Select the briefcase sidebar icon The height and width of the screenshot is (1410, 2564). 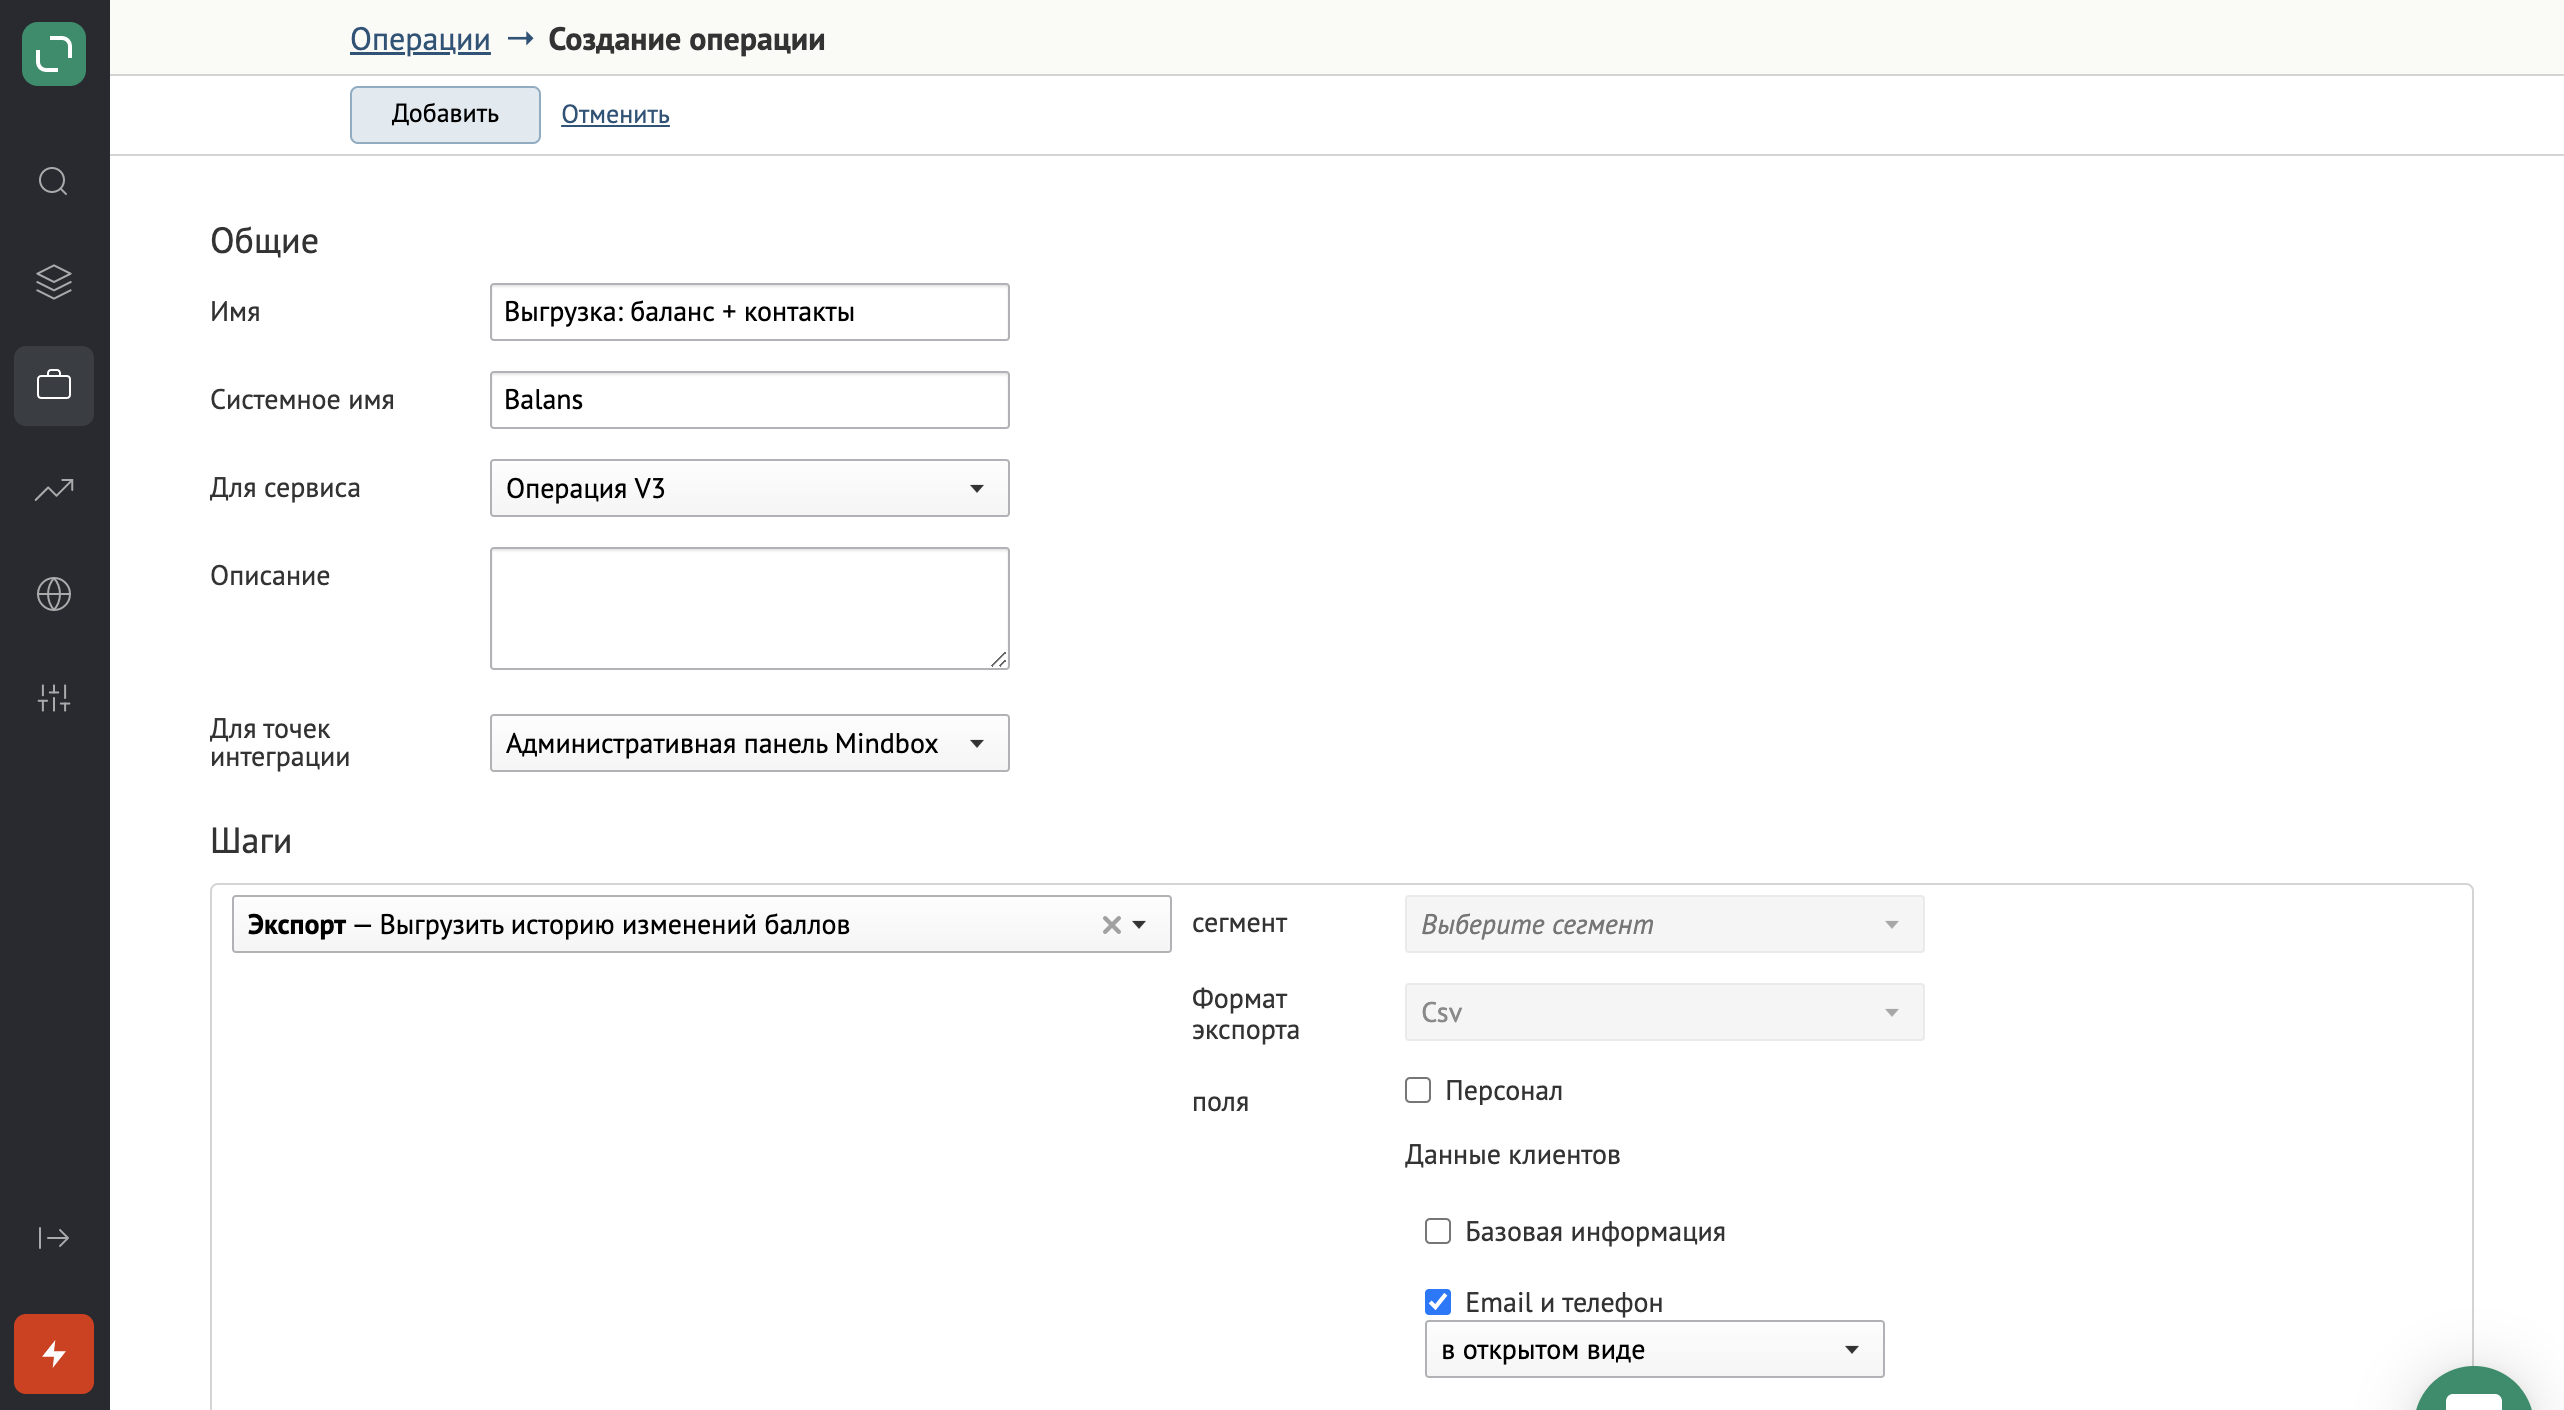pos(54,385)
